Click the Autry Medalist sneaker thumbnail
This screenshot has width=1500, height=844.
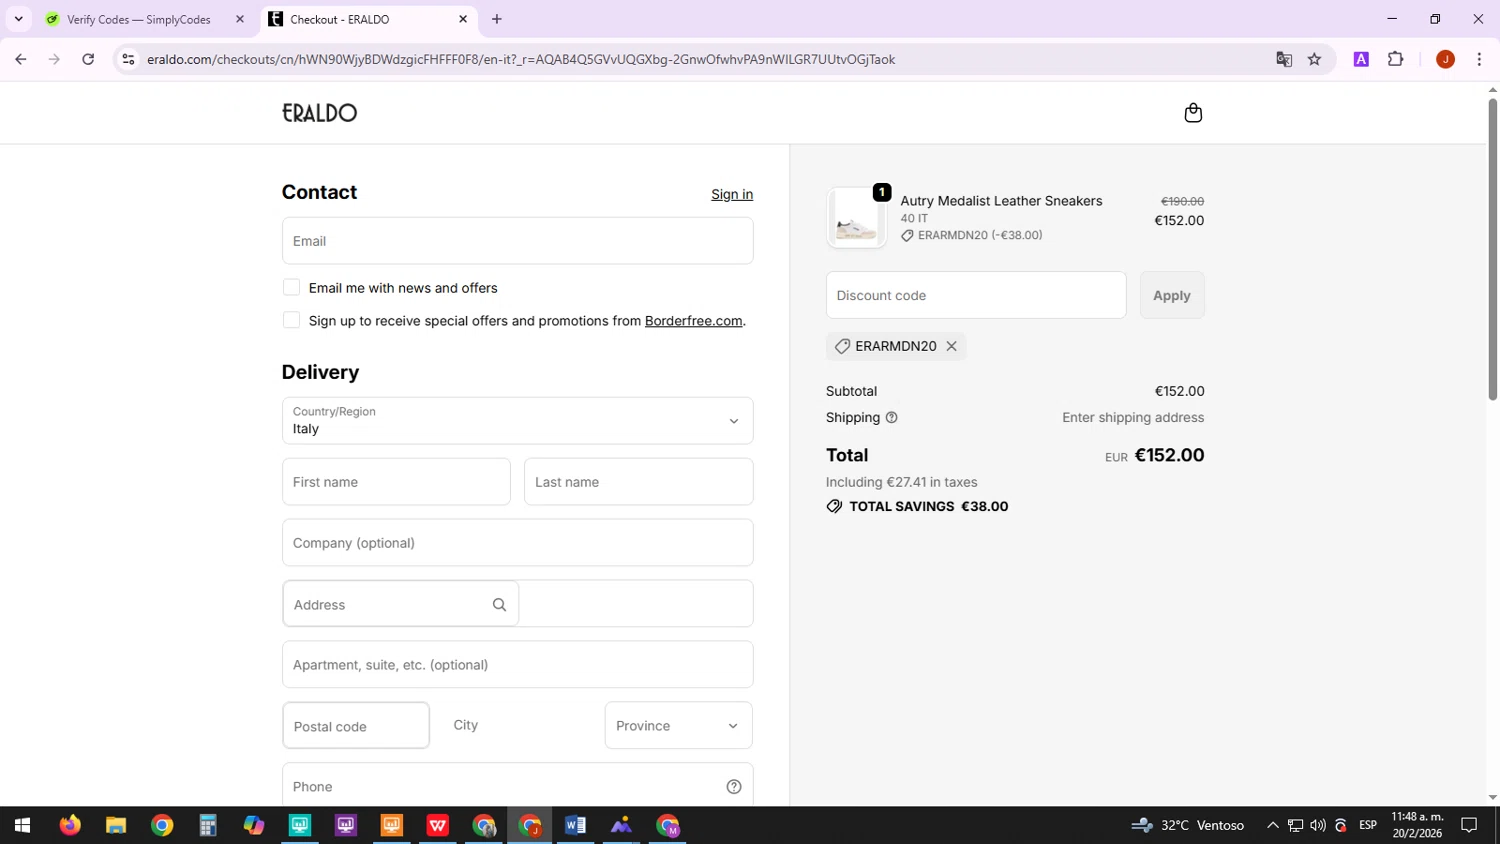(x=857, y=218)
